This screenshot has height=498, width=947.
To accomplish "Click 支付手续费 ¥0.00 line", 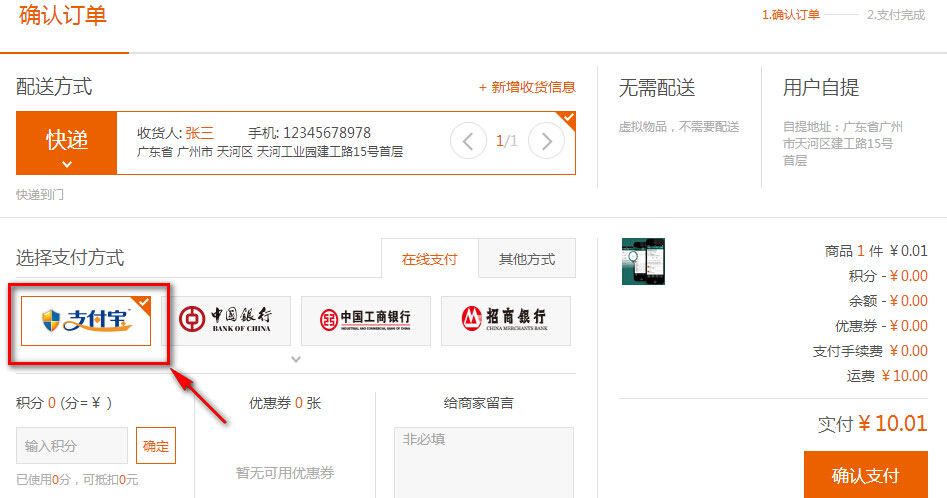I will [x=870, y=351].
